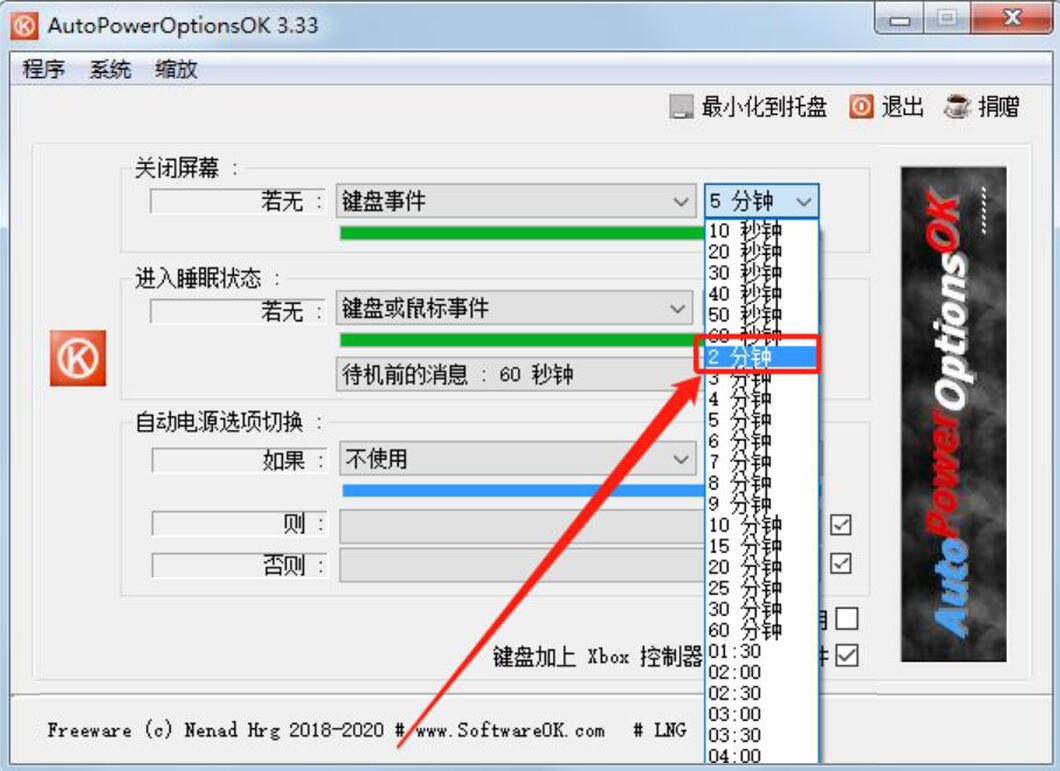Screen dimensions: 1060x771
Task: Choose 9 分钟 in the list
Action: [761, 504]
